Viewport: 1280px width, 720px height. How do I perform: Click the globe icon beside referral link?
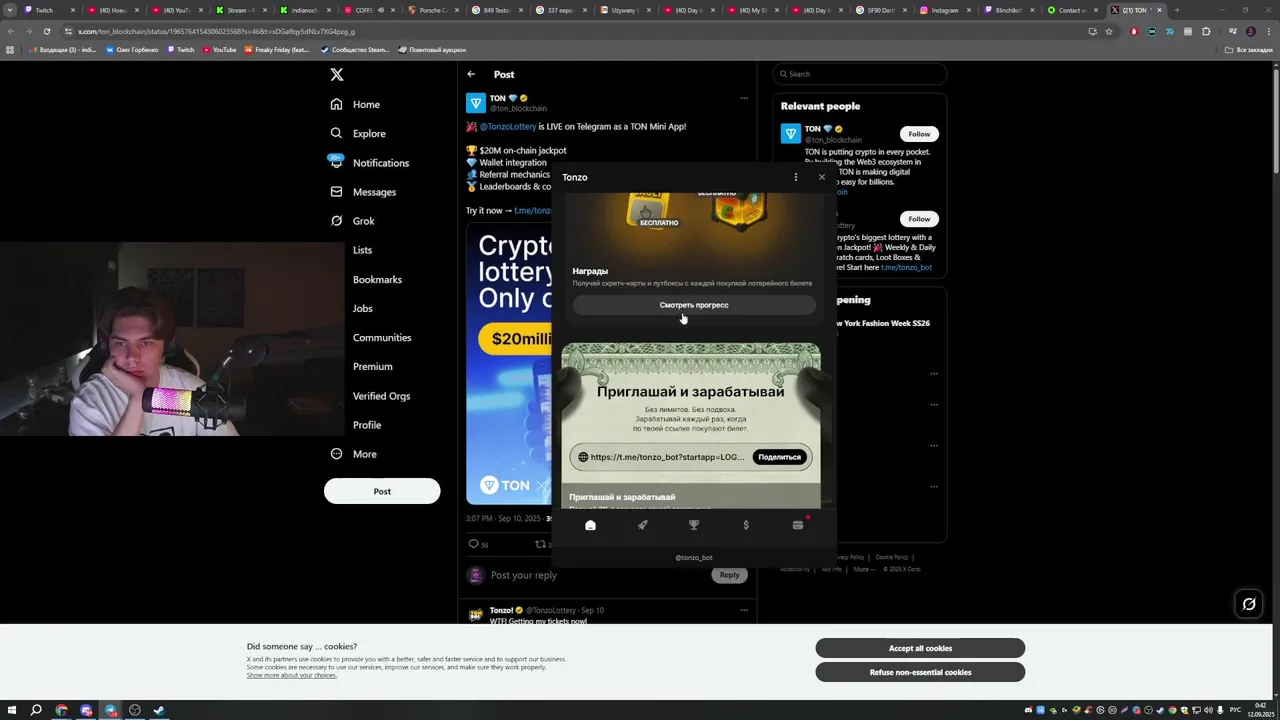[x=583, y=457]
